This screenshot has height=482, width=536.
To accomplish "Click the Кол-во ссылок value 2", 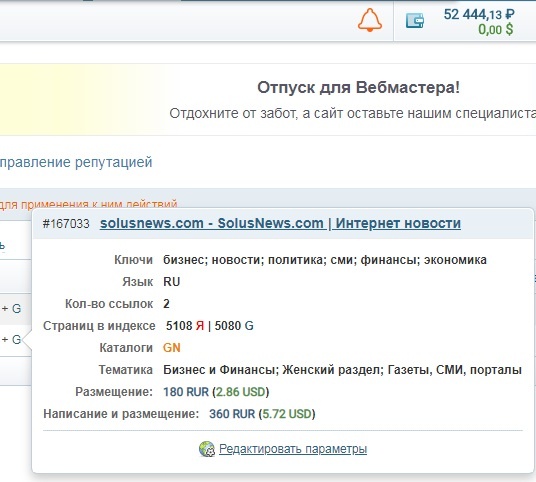I will point(166,304).
